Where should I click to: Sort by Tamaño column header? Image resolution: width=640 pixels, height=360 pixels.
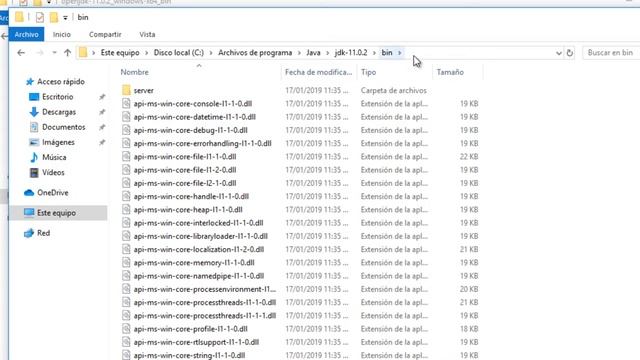[450, 72]
